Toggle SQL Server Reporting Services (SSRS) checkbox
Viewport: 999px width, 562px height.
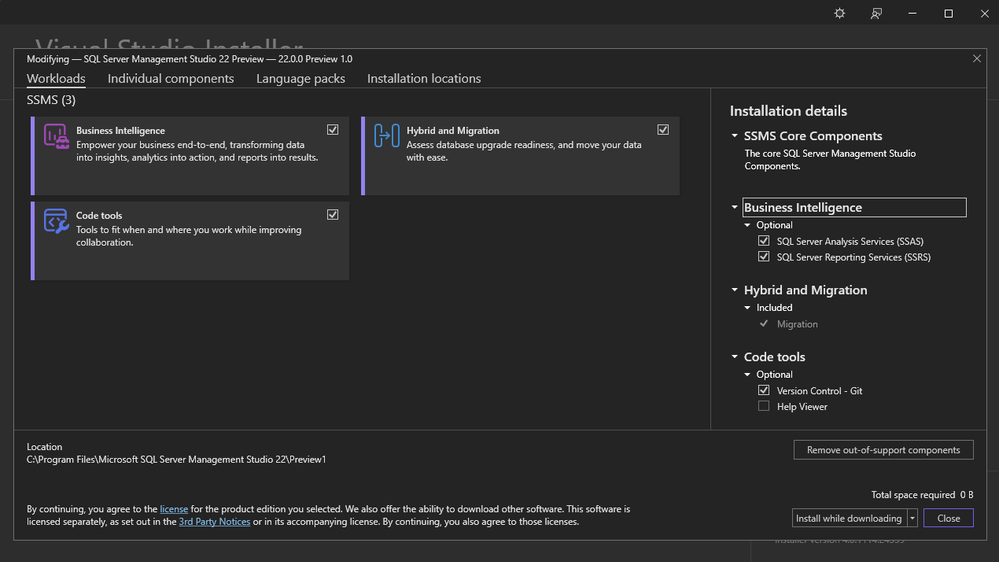coord(764,257)
